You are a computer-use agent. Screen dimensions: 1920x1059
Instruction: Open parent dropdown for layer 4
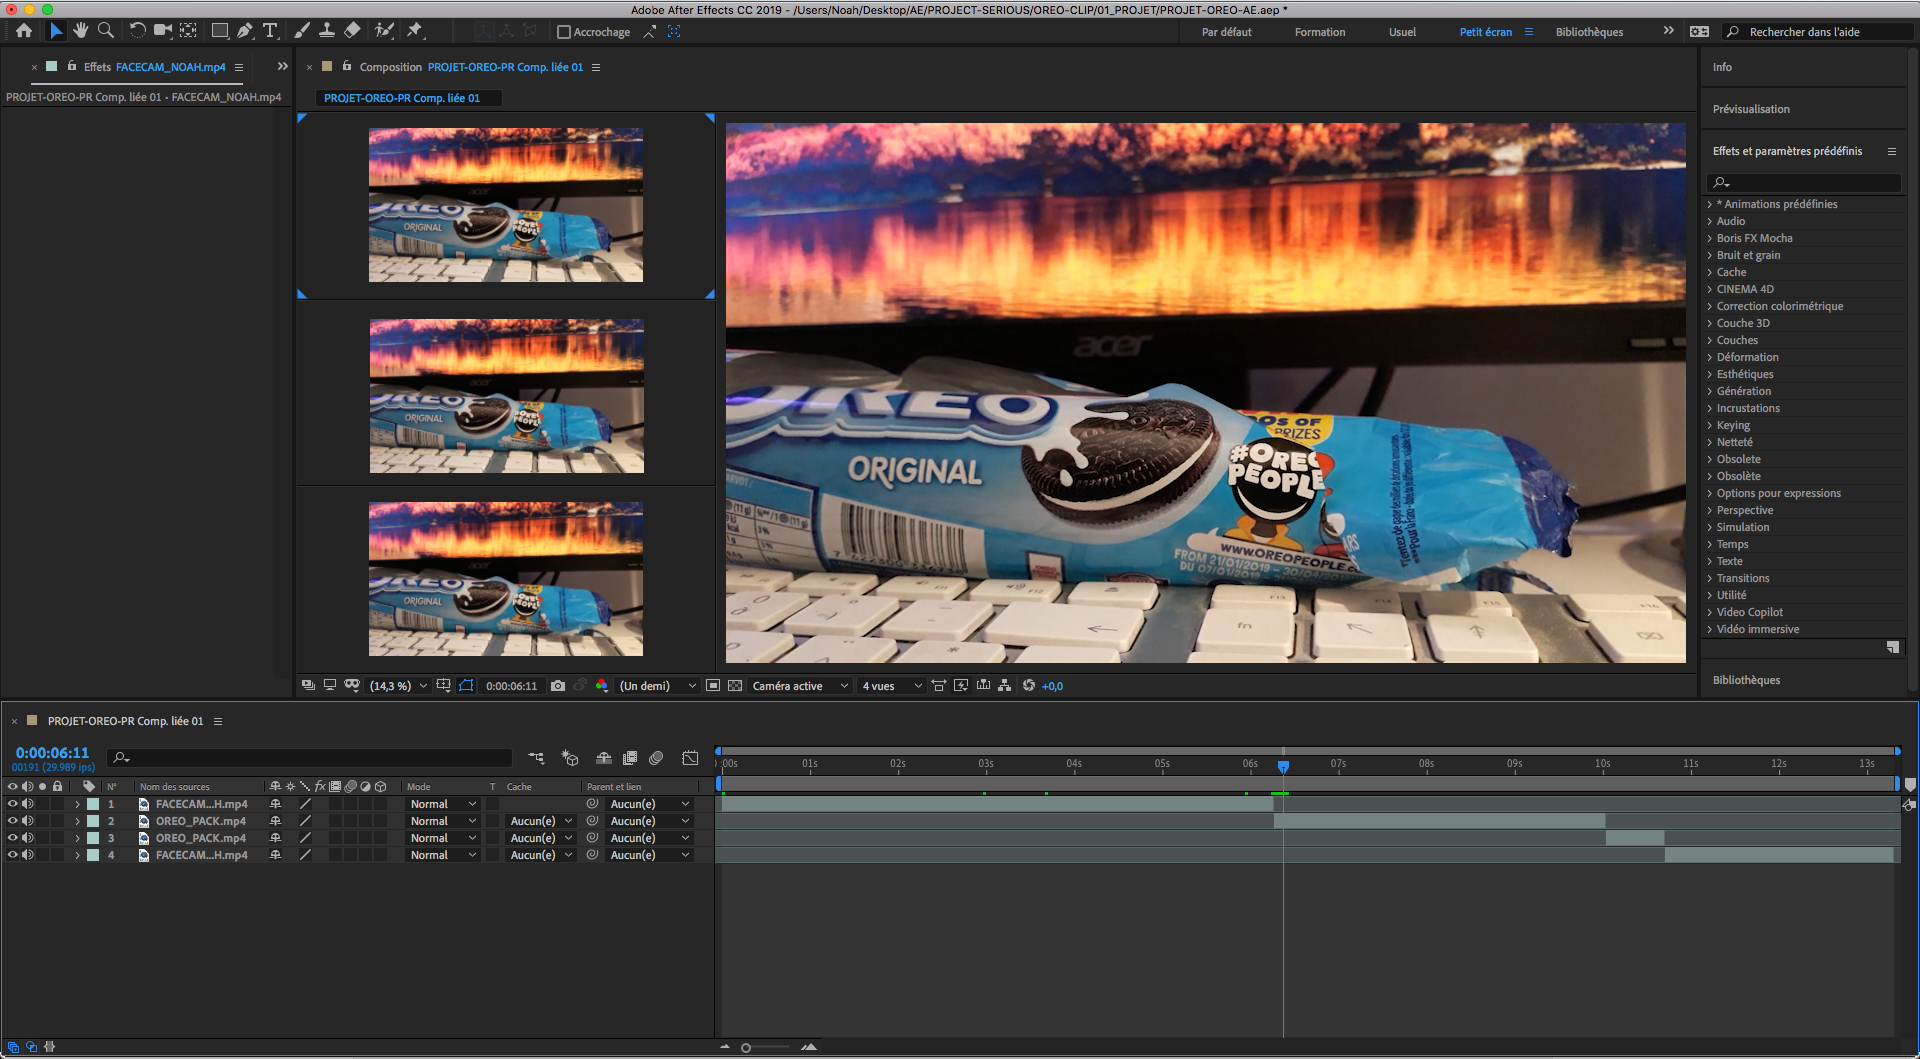(649, 855)
